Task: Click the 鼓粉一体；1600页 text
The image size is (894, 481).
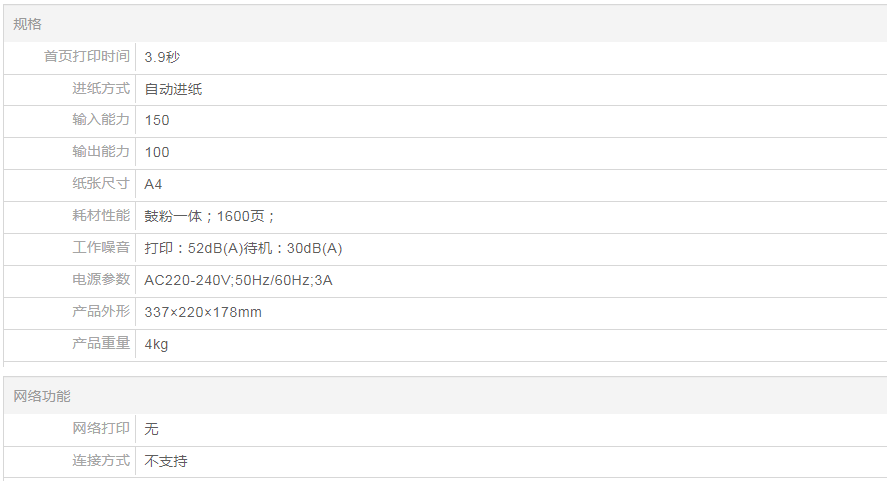Action: [209, 216]
